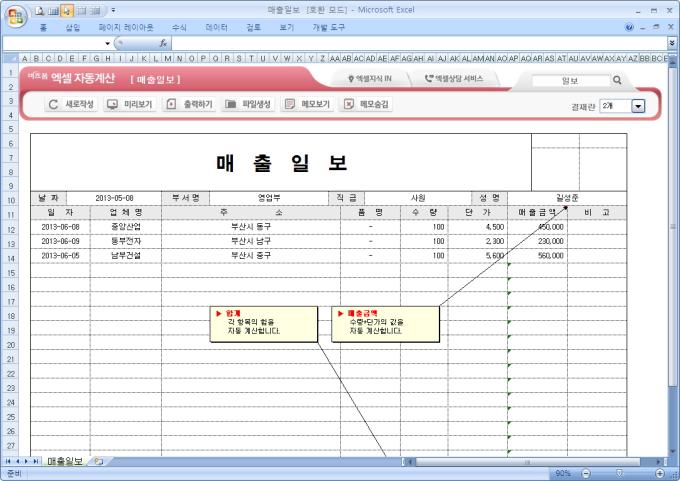Image resolution: width=680 pixels, height=481 pixels.
Task: Open the 검토 ribbon tab
Action: (253, 27)
